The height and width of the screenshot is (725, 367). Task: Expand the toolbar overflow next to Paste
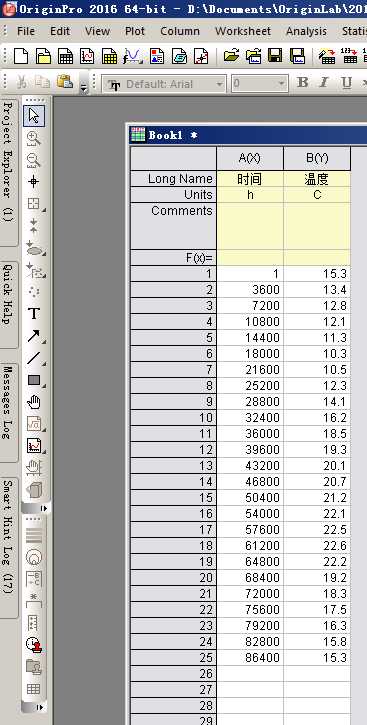pos(84,86)
